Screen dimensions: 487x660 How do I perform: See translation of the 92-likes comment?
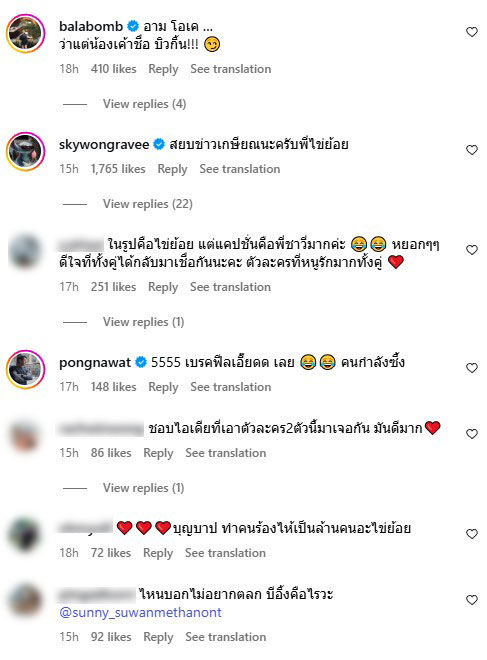[226, 637]
